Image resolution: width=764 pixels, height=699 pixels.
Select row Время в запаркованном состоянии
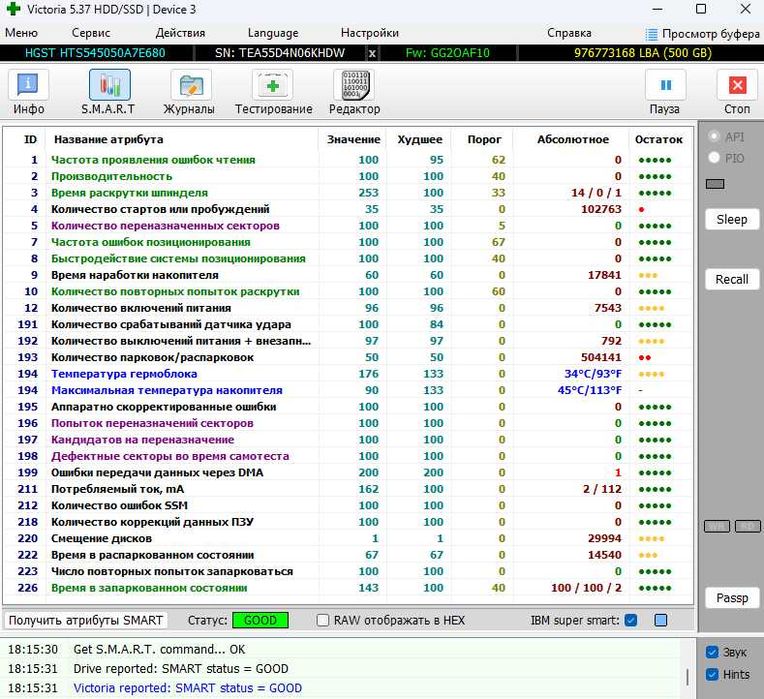tap(348, 588)
